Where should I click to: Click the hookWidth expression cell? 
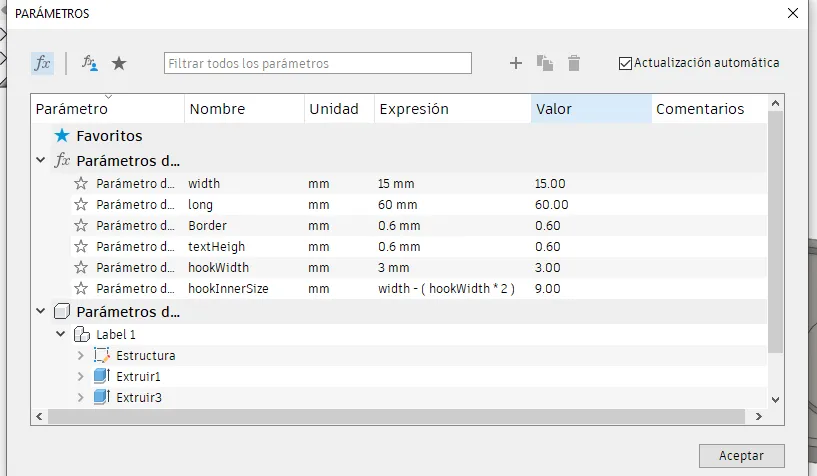[x=394, y=268]
